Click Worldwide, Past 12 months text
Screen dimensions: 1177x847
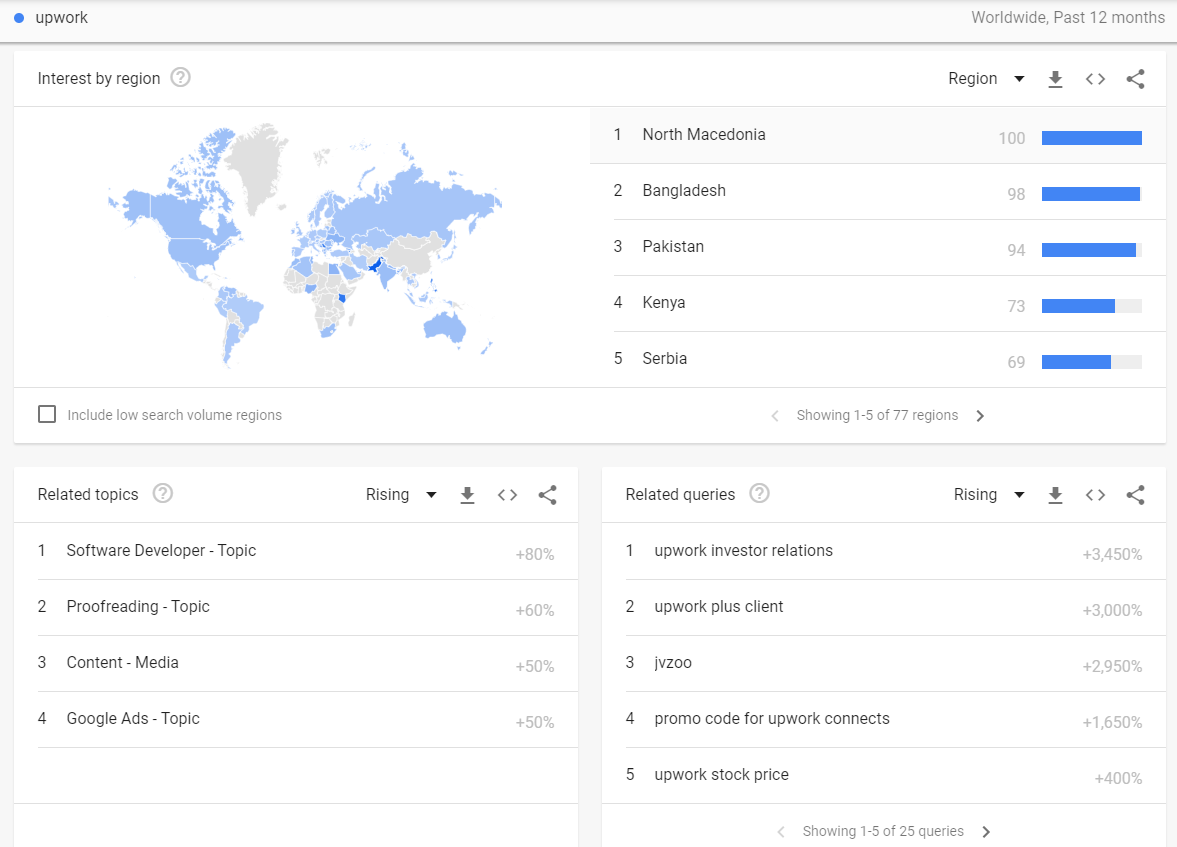pyautogui.click(x=1067, y=17)
